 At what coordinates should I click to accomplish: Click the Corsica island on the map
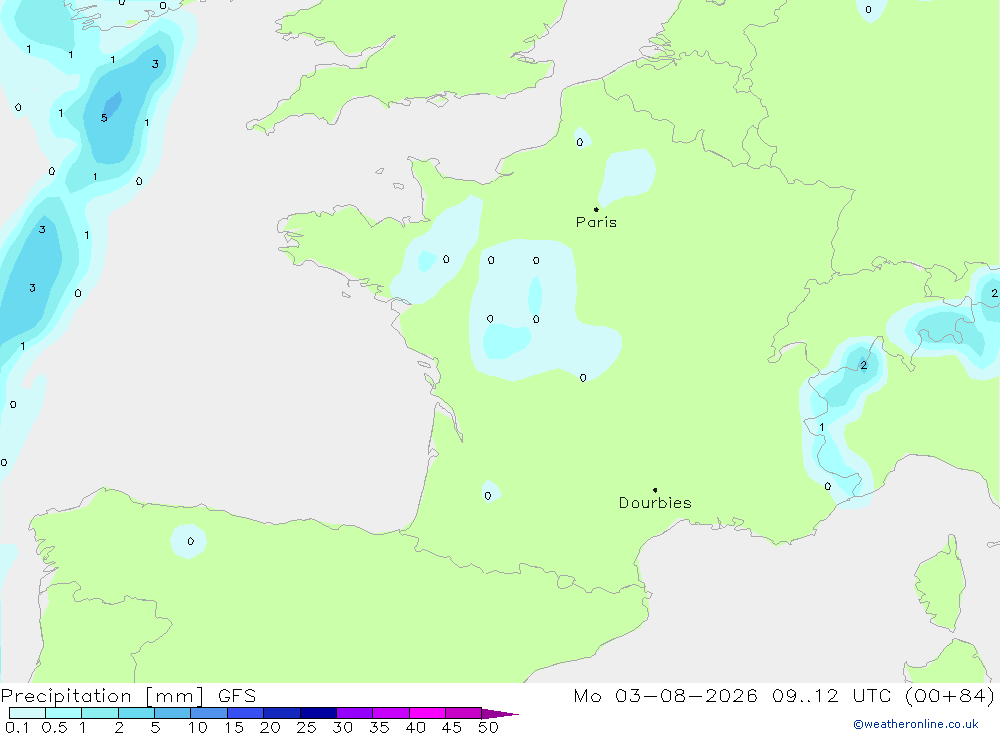[x=941, y=584]
